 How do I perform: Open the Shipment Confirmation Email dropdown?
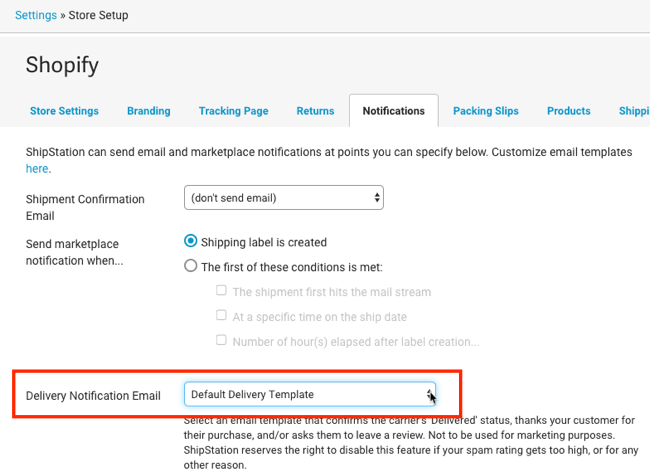(x=284, y=198)
